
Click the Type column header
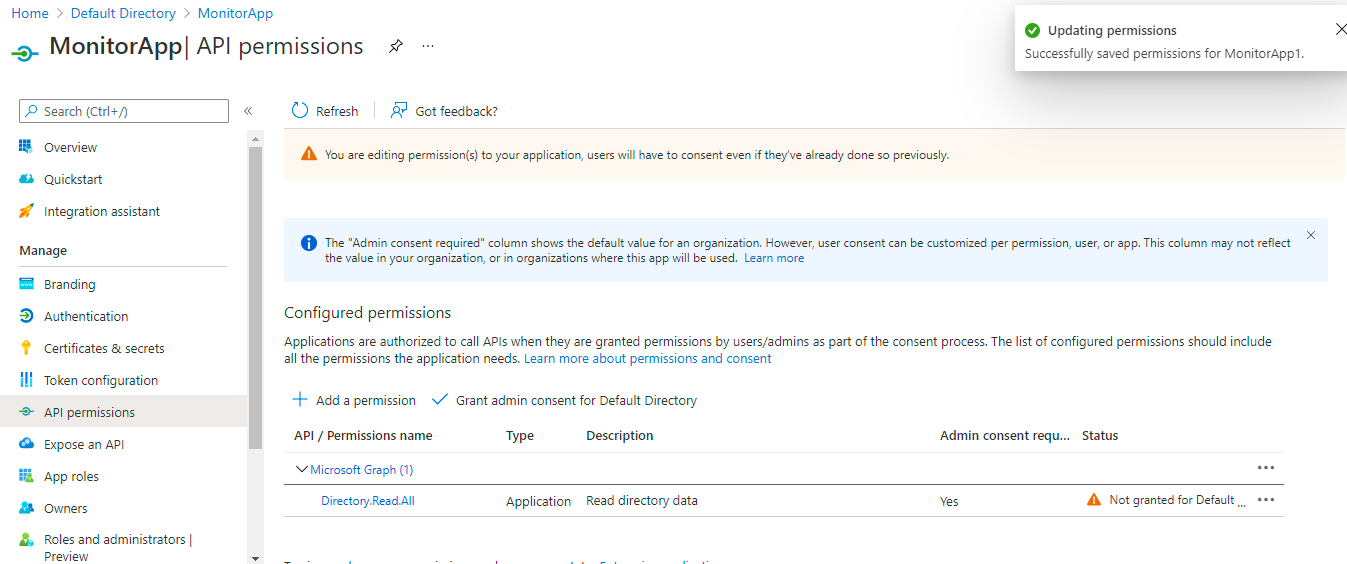520,435
